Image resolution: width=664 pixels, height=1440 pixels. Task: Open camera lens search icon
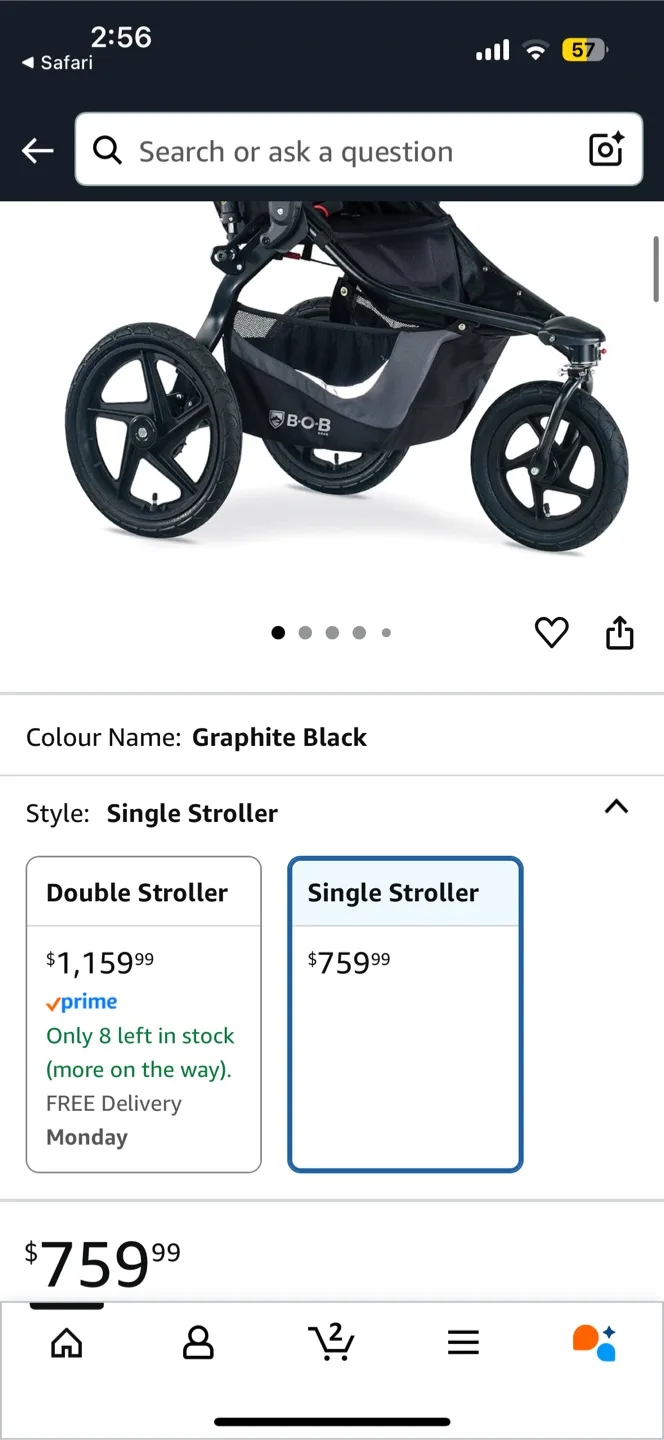coord(606,150)
